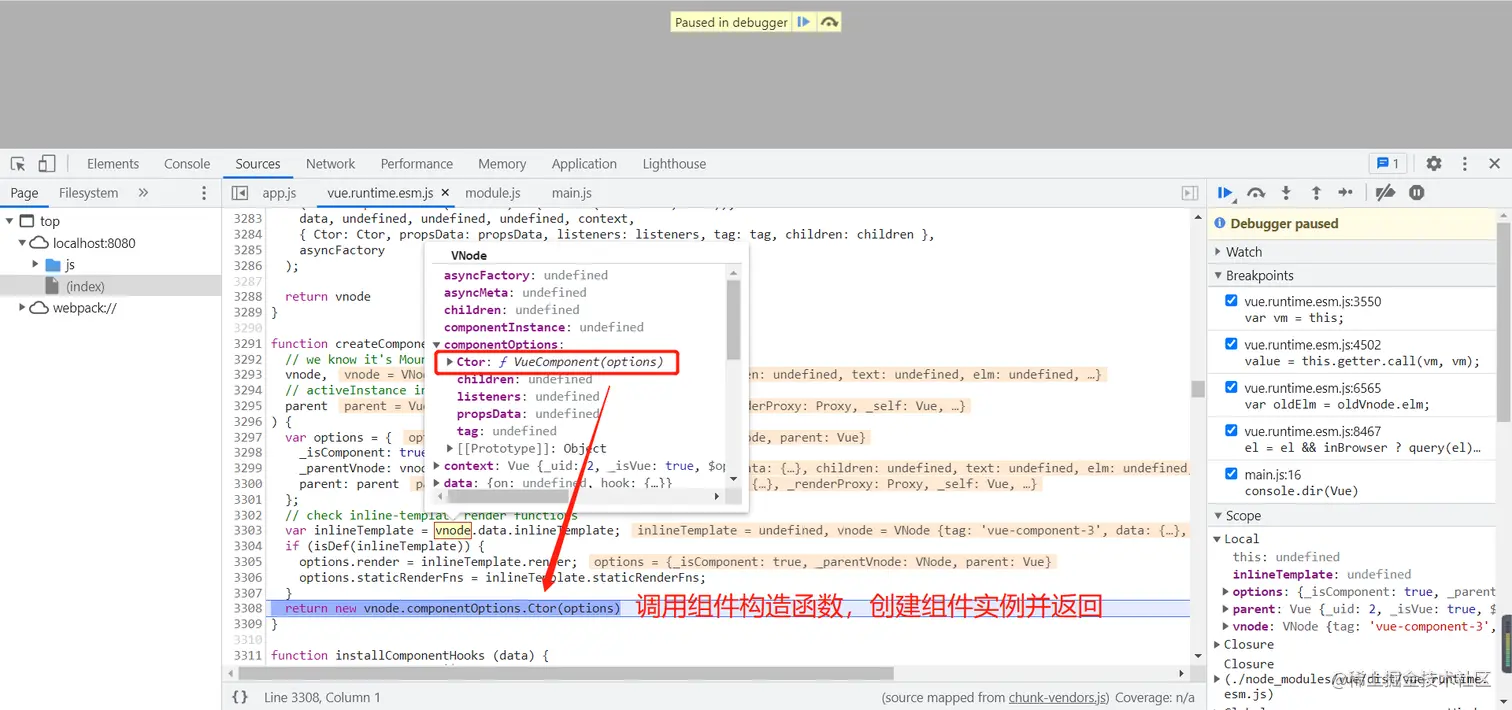Open the Network panel

(x=331, y=164)
